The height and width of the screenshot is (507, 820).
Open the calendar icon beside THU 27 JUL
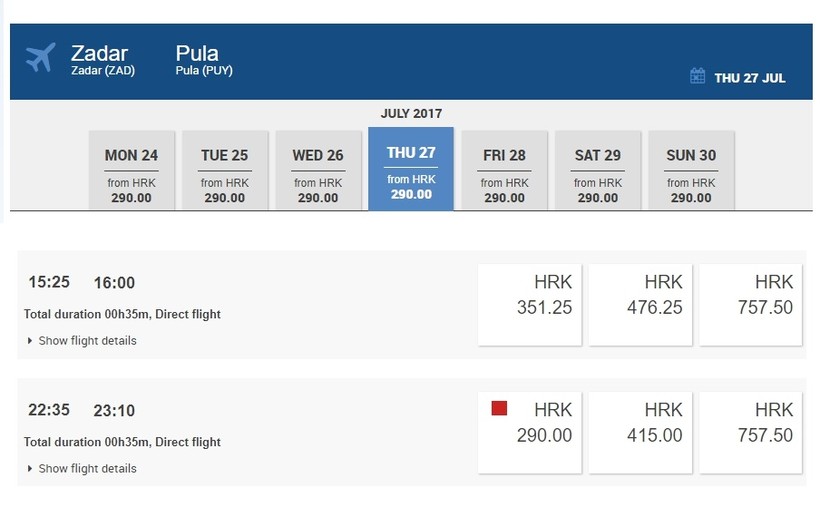click(x=698, y=76)
